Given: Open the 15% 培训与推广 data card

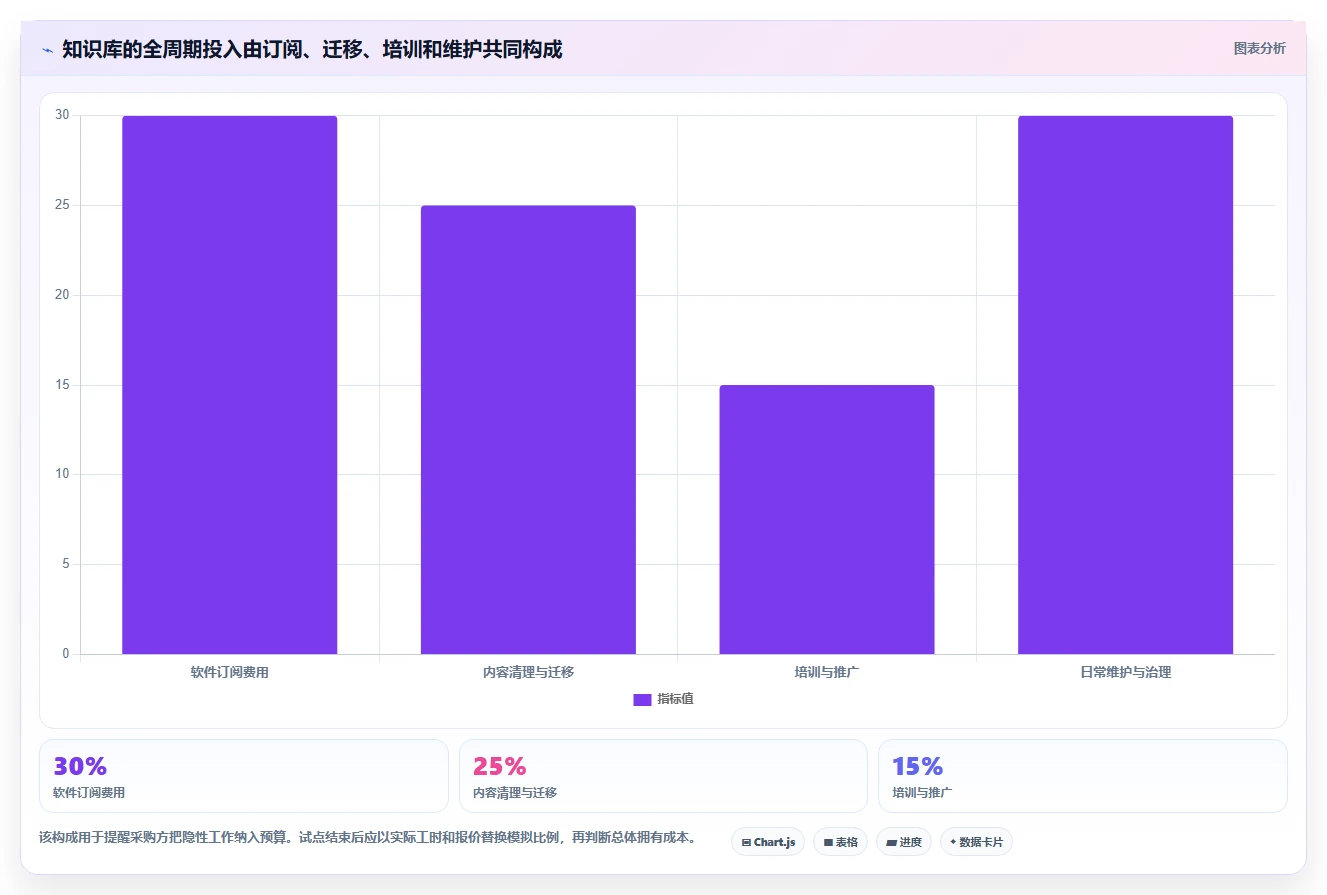Looking at the screenshot, I should click(x=1082, y=776).
